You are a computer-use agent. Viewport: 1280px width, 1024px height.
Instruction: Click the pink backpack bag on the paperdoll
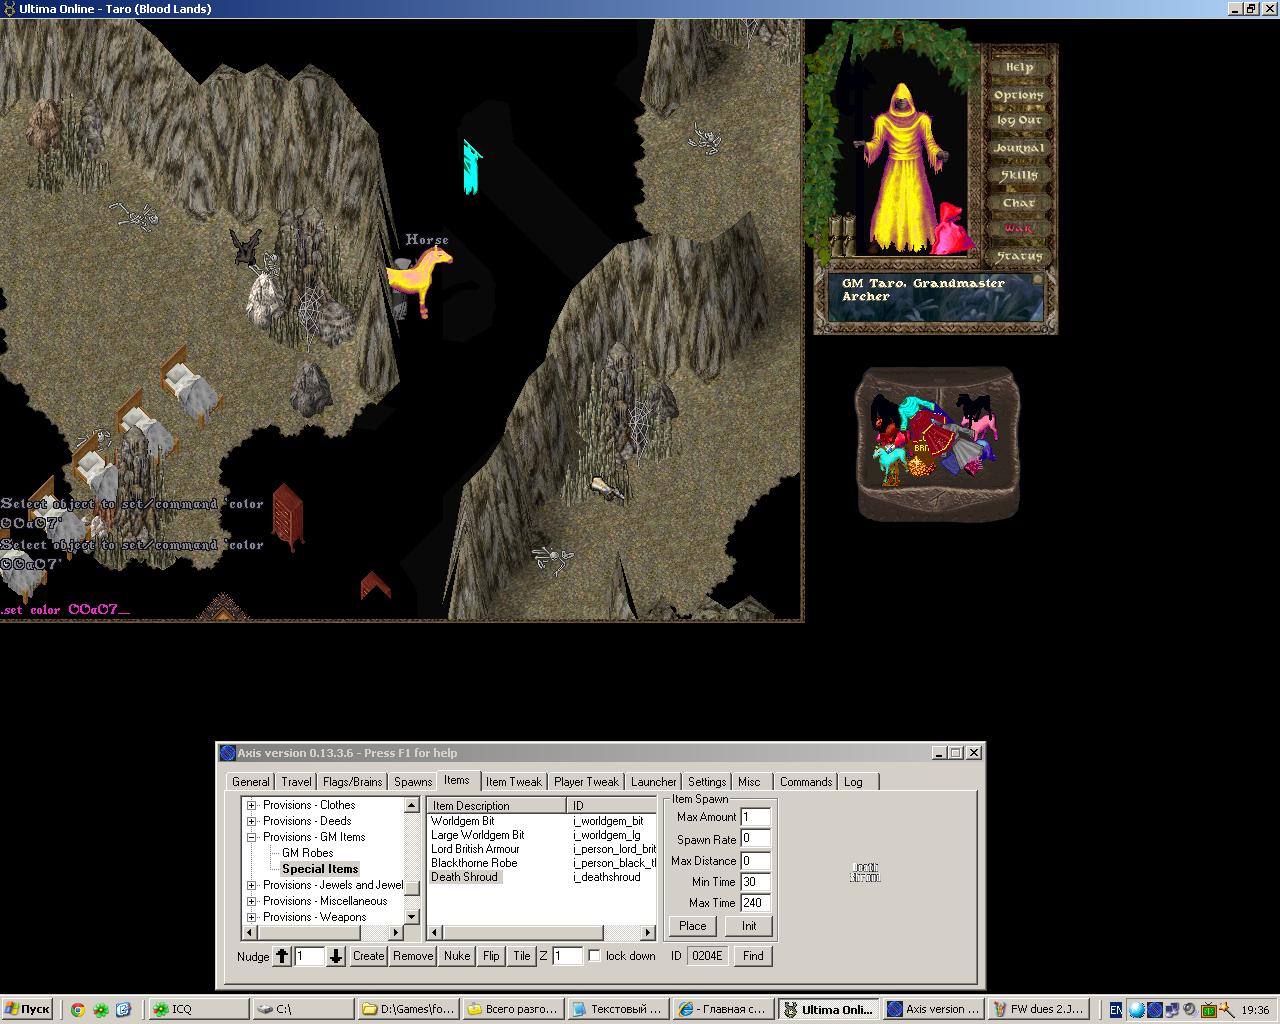pos(954,228)
